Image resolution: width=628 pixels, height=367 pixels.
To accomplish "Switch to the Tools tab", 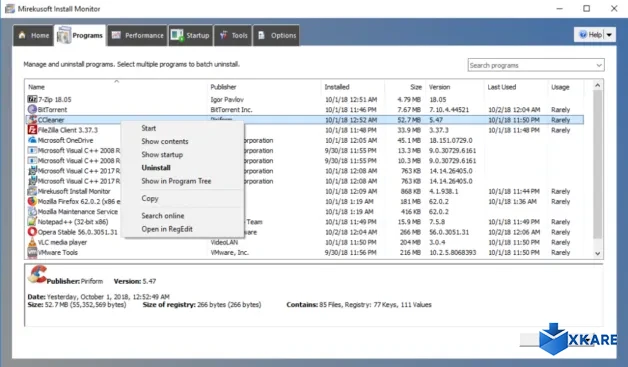I will (x=233, y=35).
